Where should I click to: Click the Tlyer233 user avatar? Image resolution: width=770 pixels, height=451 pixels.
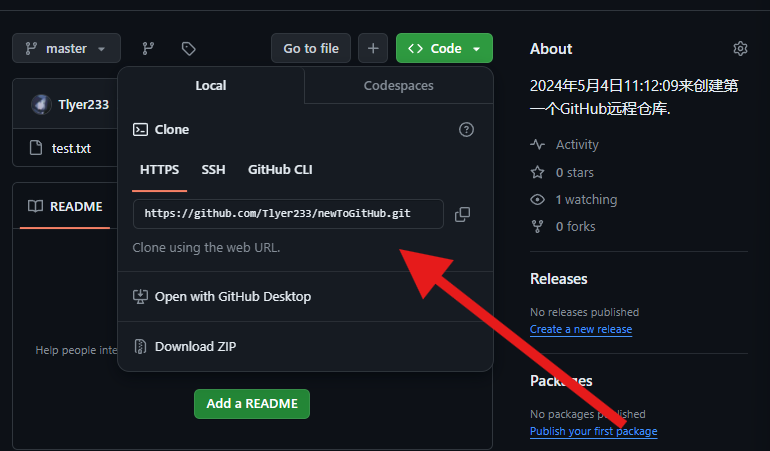[x=41, y=105]
